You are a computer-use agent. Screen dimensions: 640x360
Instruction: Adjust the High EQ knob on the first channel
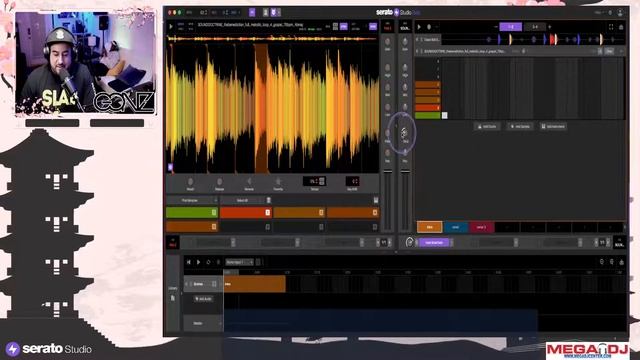387,68
